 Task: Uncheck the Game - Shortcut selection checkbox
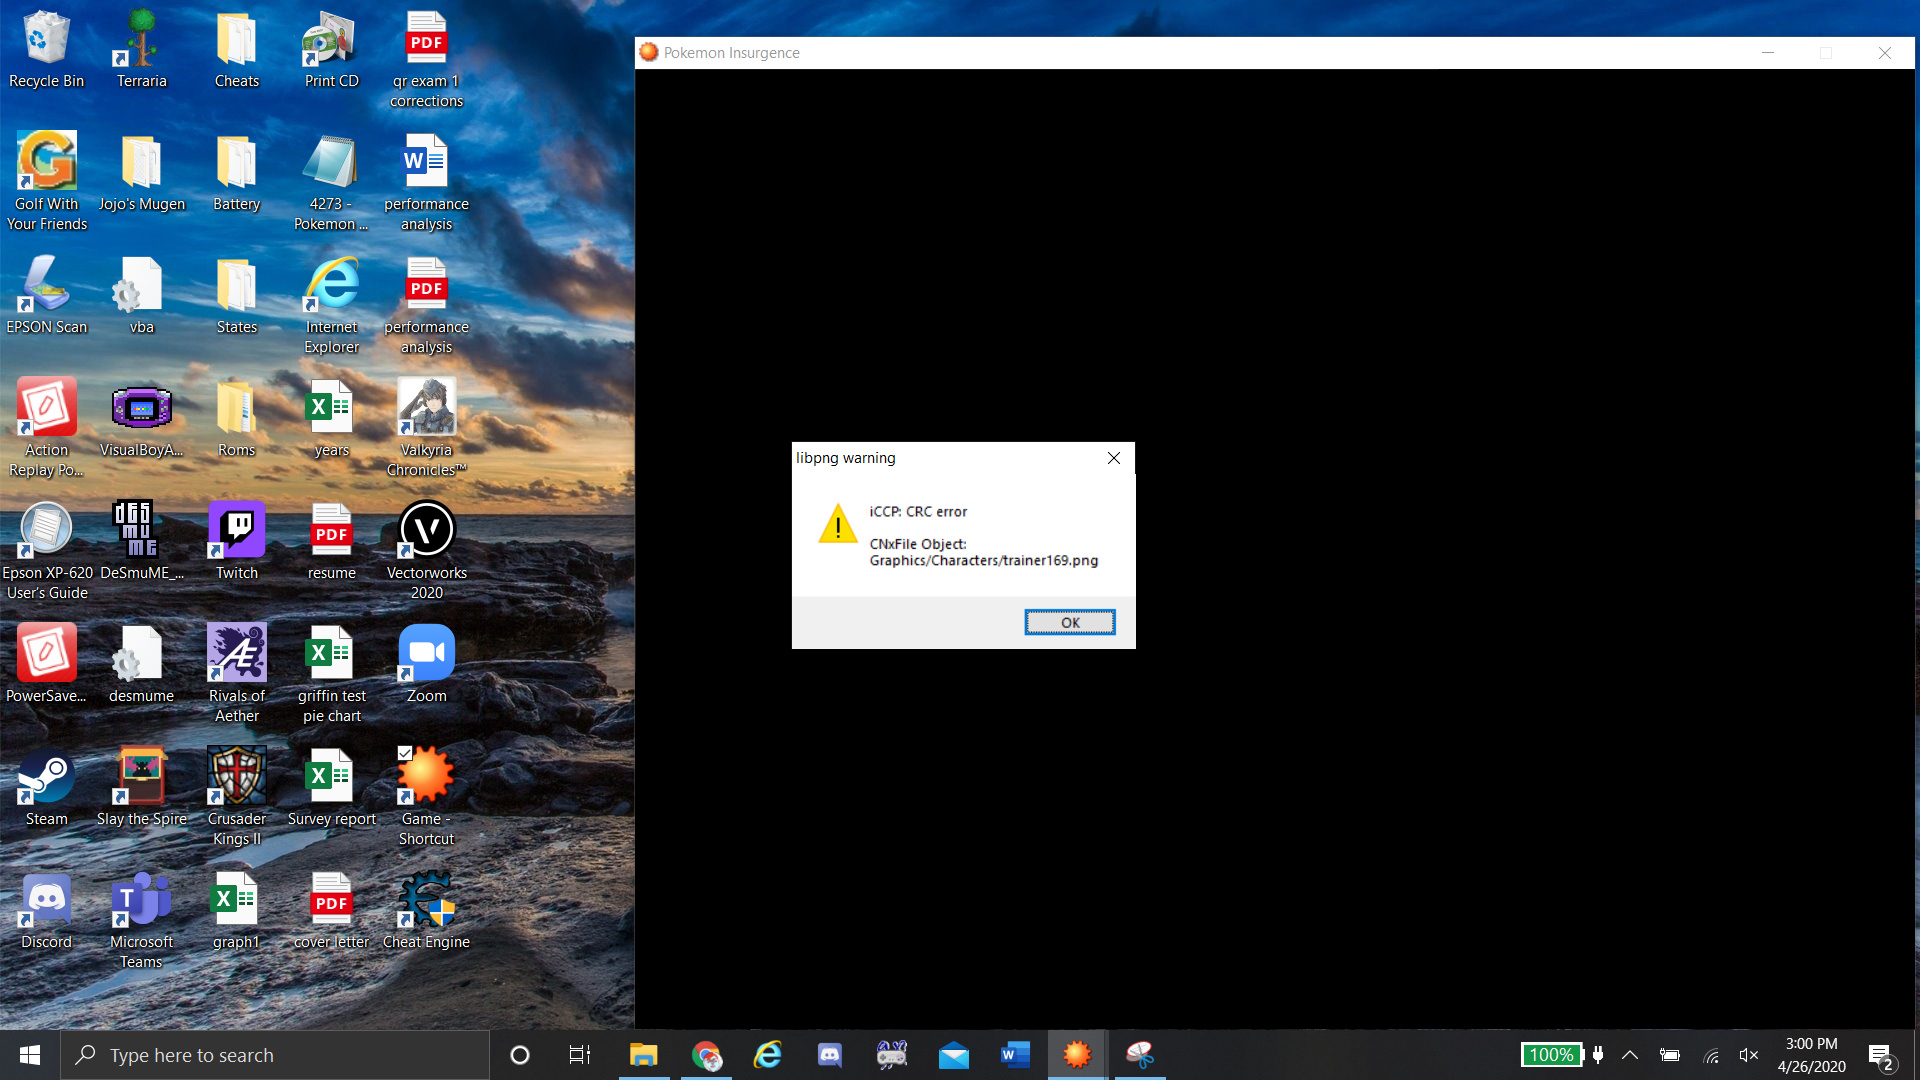[x=405, y=753]
